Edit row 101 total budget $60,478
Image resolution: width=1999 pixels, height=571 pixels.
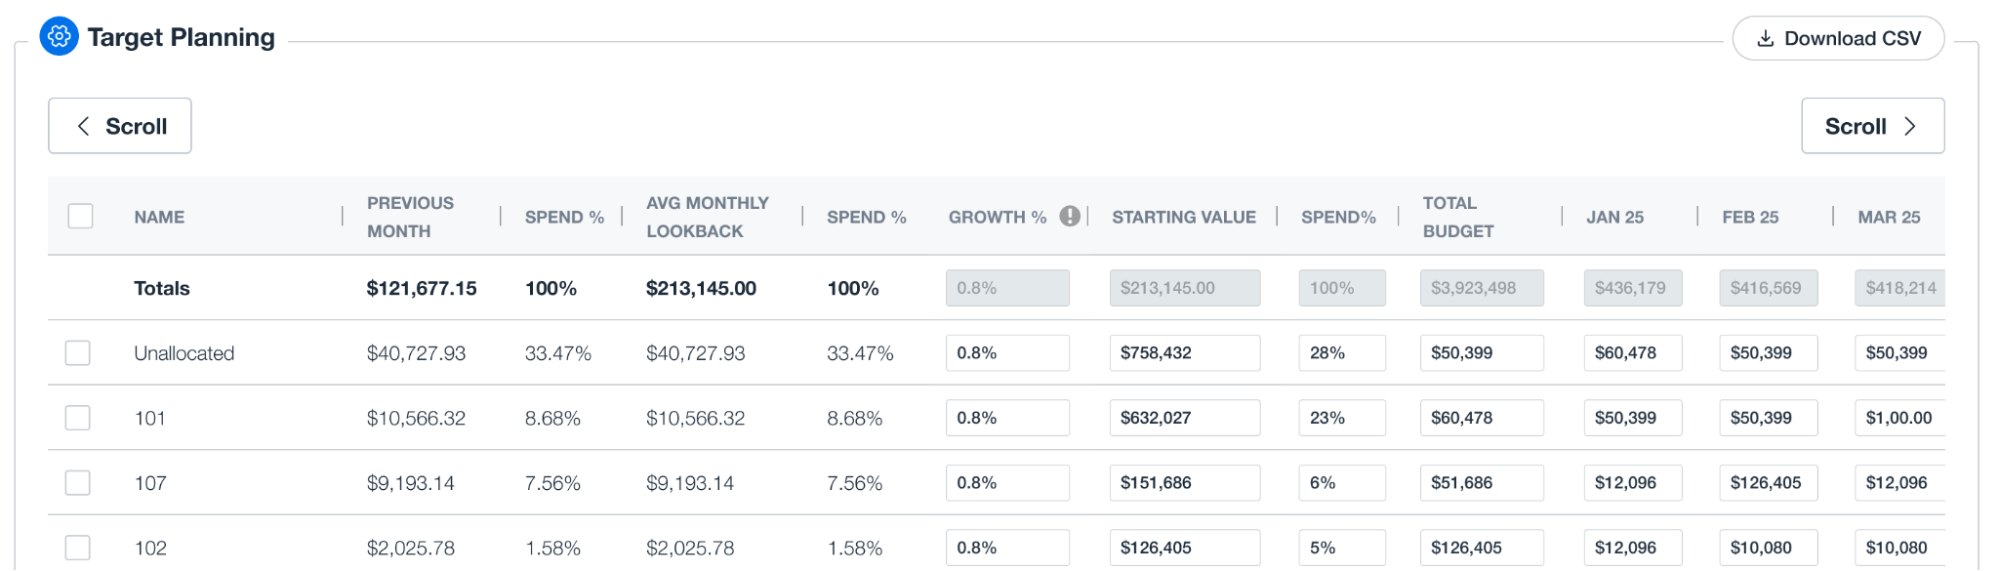pyautogui.click(x=1481, y=418)
